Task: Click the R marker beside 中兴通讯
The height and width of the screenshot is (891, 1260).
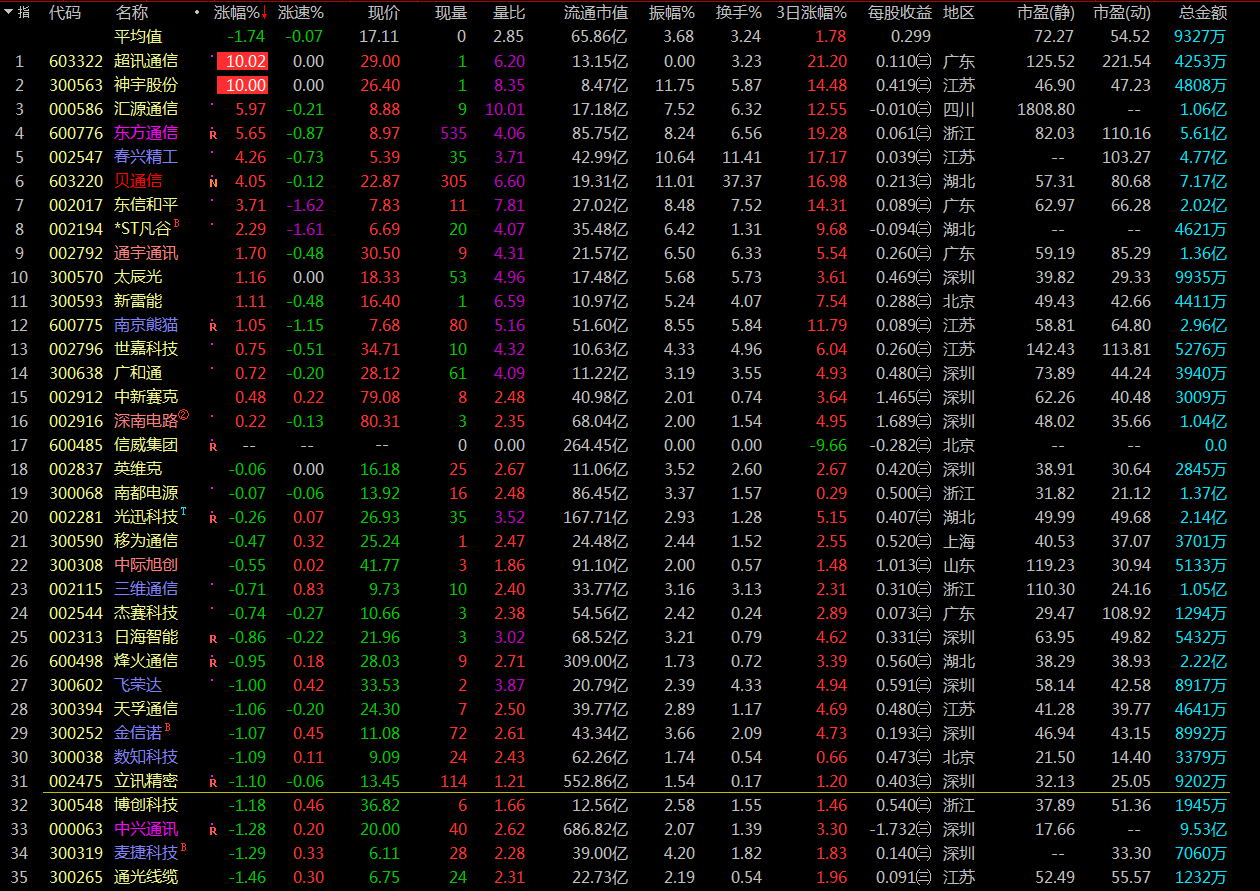Action: click(x=213, y=830)
